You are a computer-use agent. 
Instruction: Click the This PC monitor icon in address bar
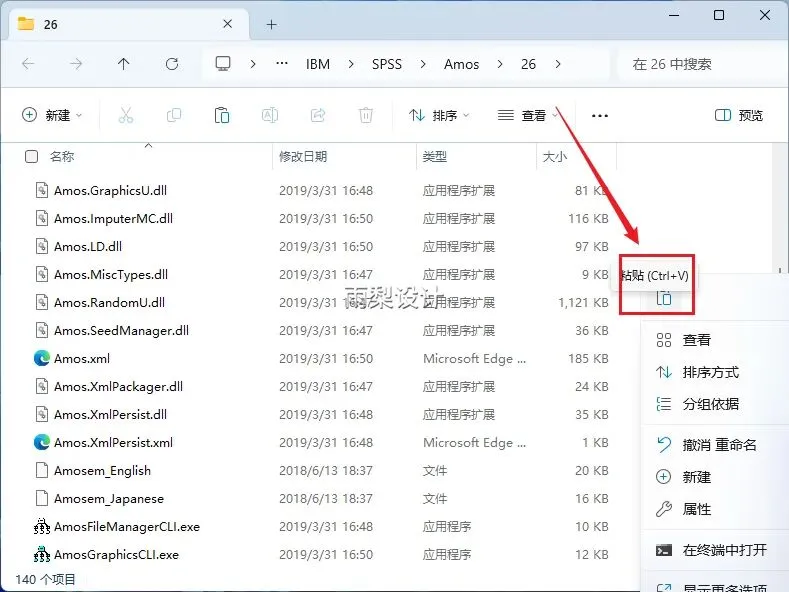click(223, 63)
